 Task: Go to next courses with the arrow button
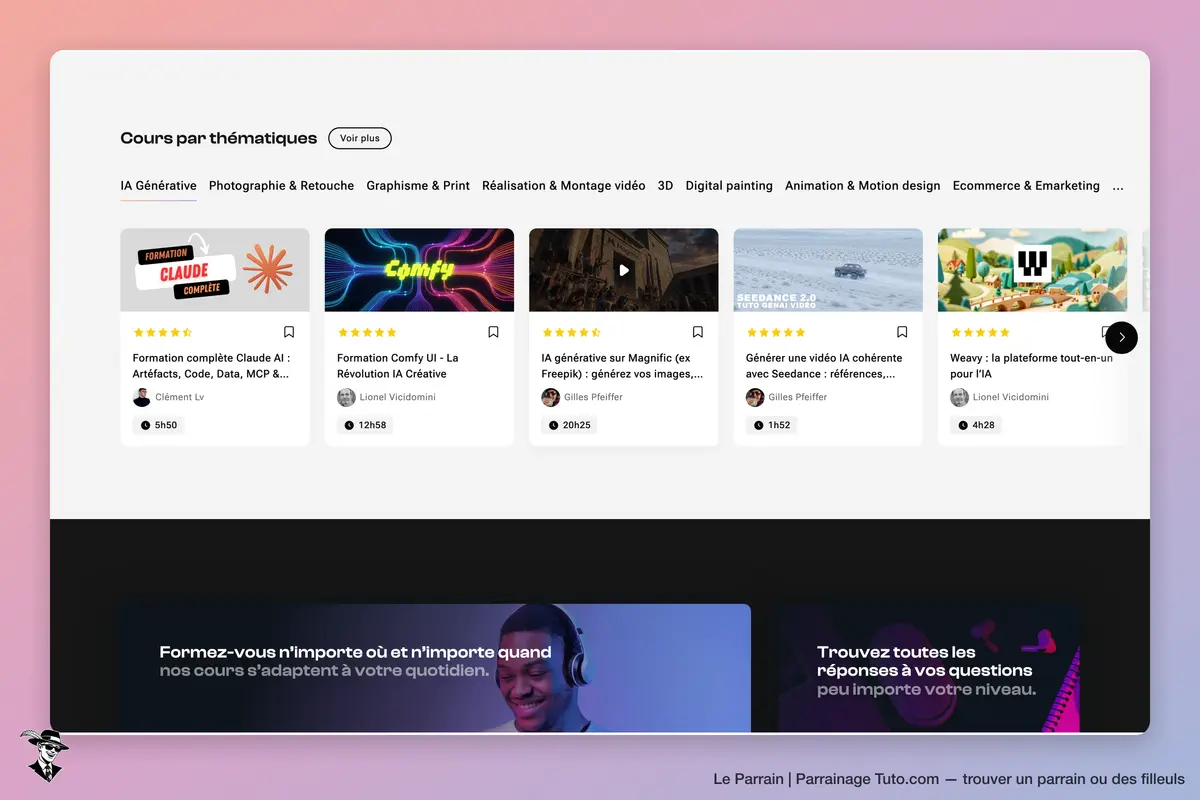coord(1121,337)
